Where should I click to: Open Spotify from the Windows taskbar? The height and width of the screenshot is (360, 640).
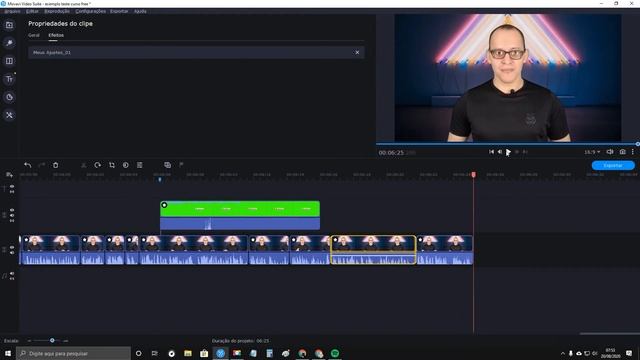click(x=335, y=353)
